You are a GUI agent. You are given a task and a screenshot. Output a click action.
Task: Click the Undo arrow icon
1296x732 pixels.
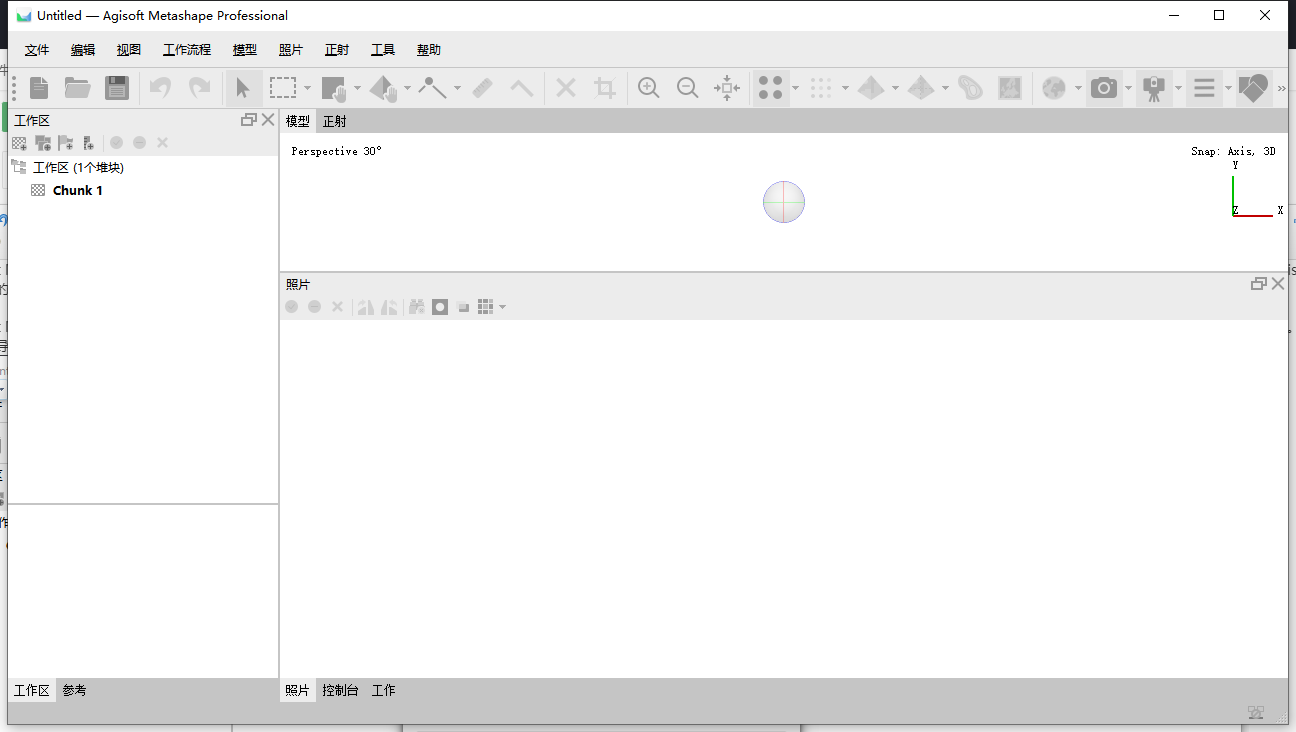point(160,88)
